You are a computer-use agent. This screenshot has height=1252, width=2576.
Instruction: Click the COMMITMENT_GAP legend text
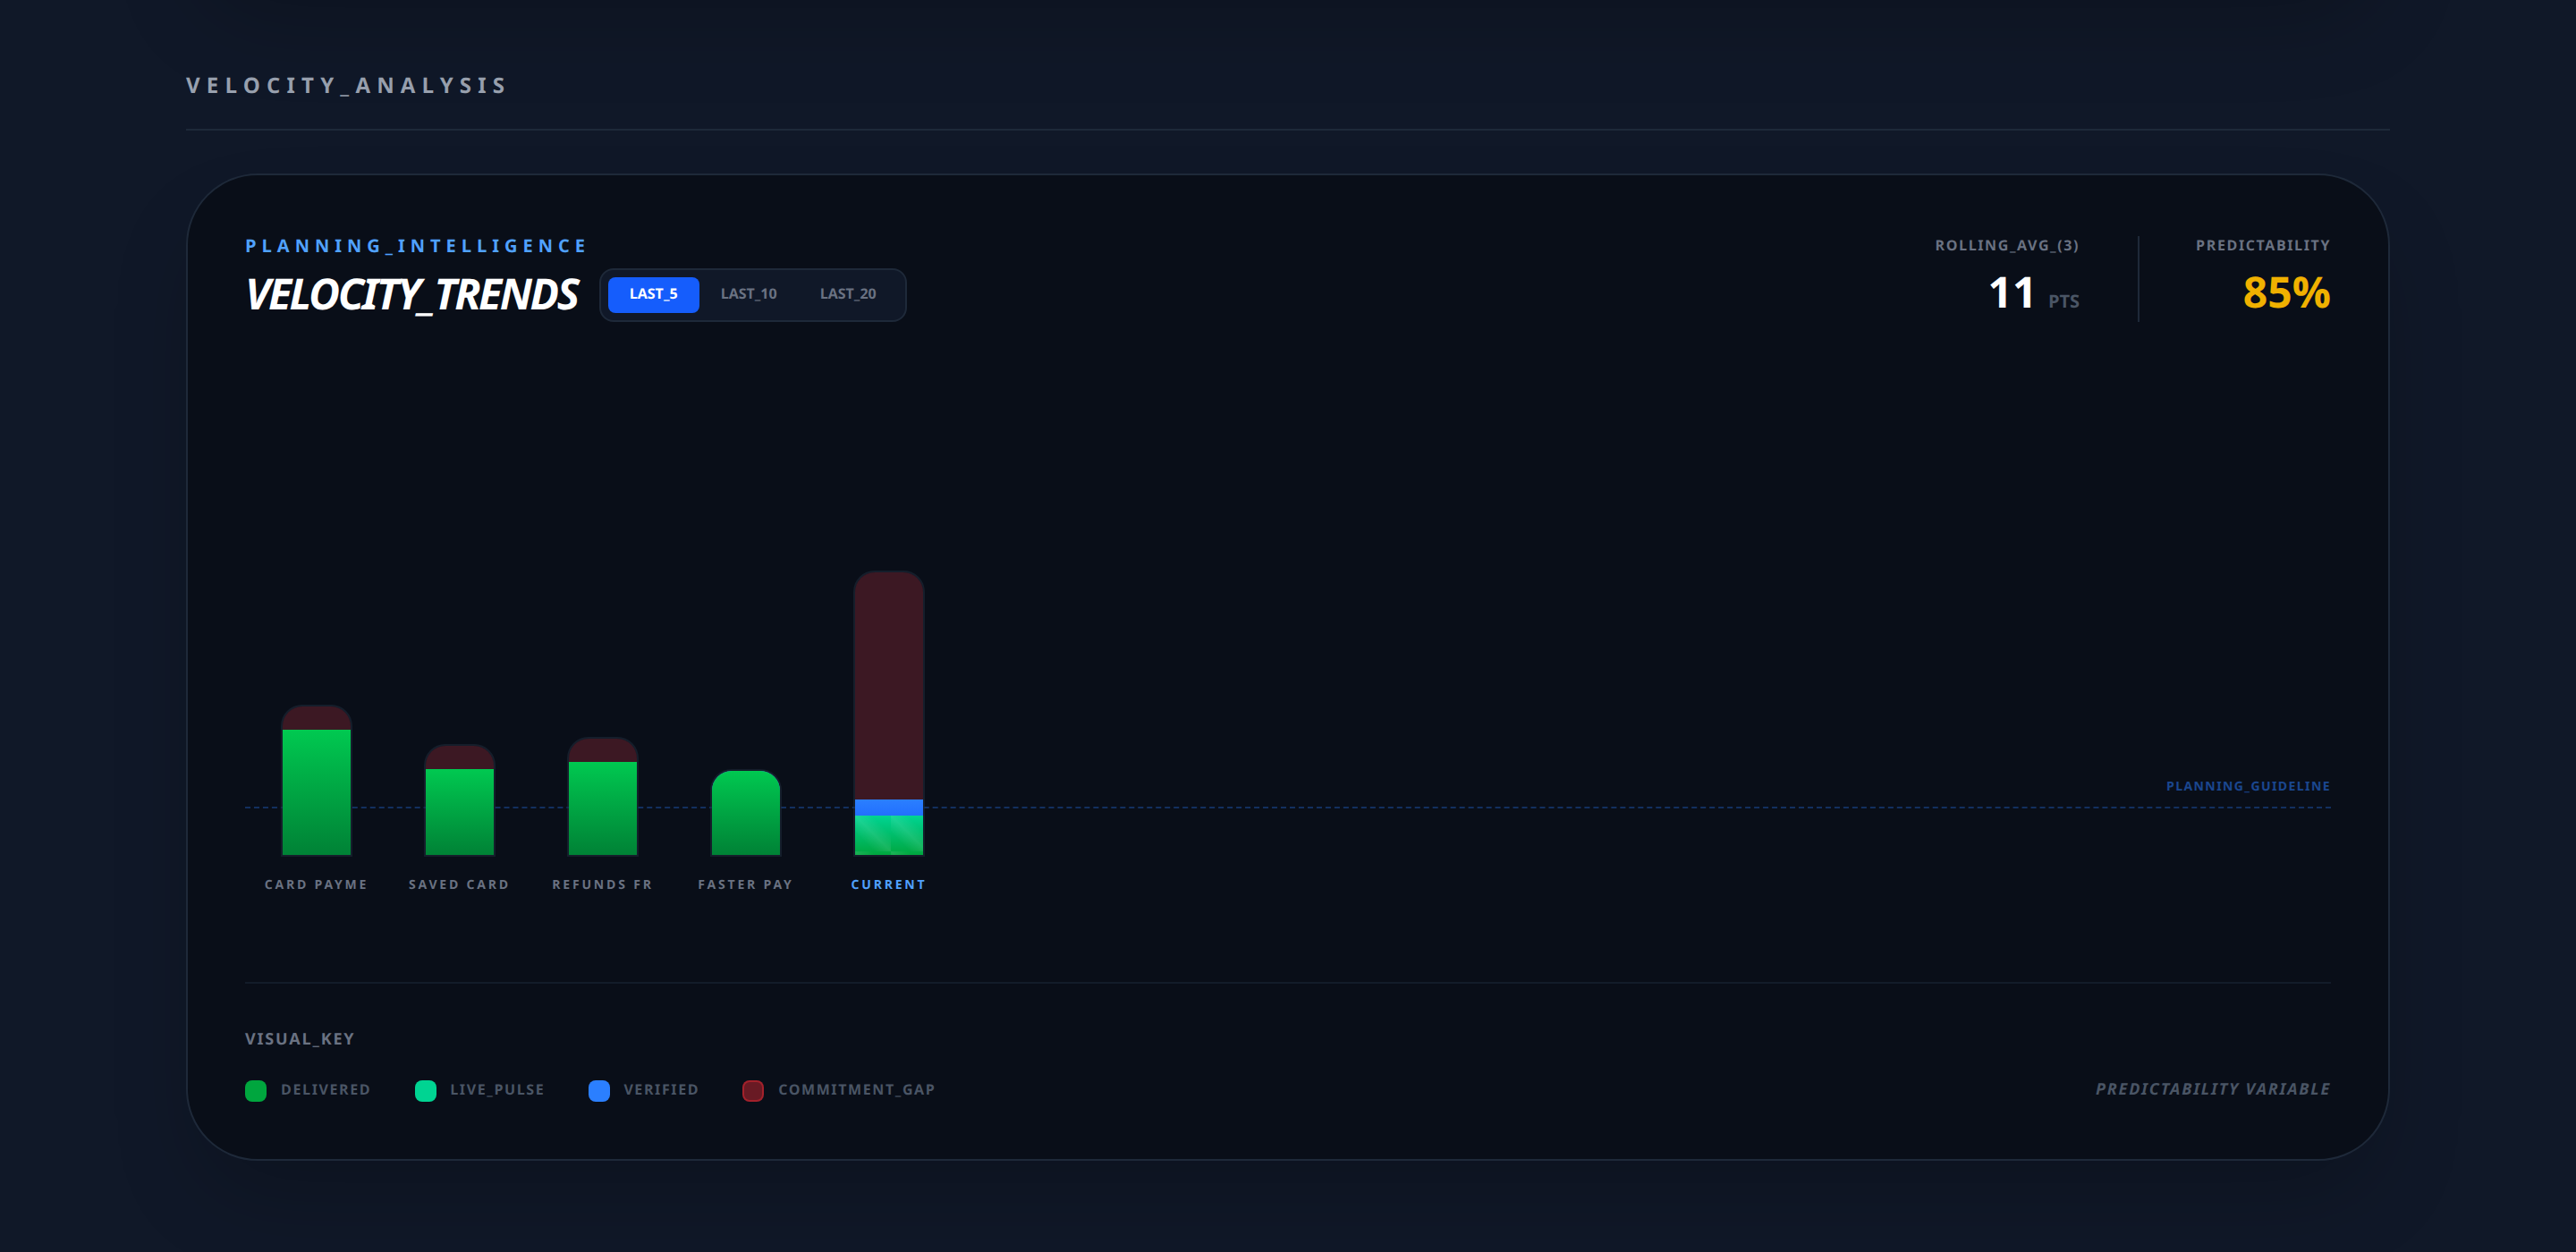[856, 1090]
